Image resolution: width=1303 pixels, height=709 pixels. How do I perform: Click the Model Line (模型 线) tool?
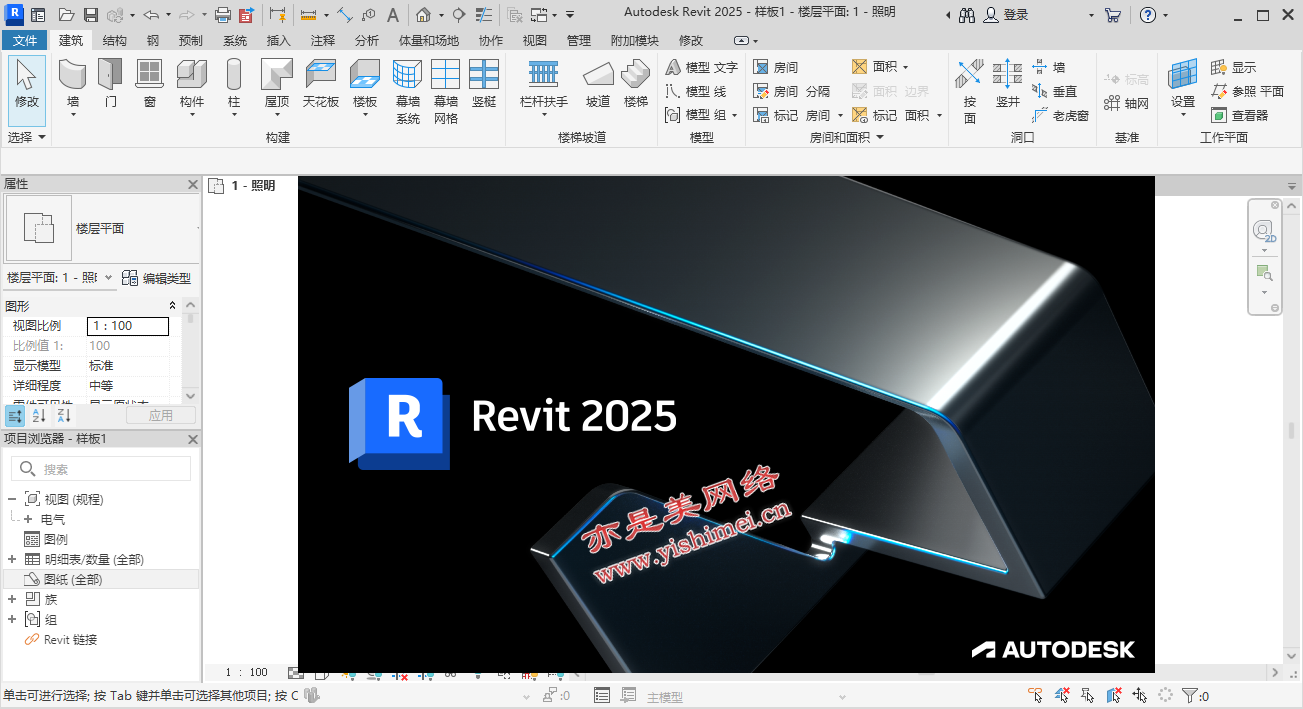tap(697, 91)
